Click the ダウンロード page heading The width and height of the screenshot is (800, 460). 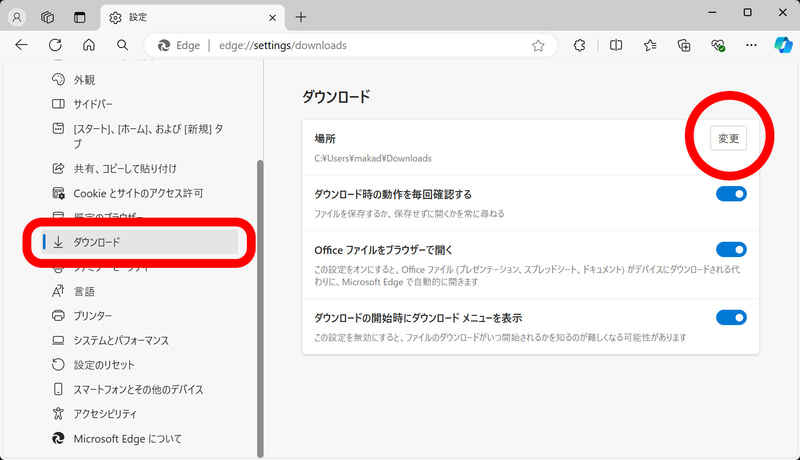[336, 96]
